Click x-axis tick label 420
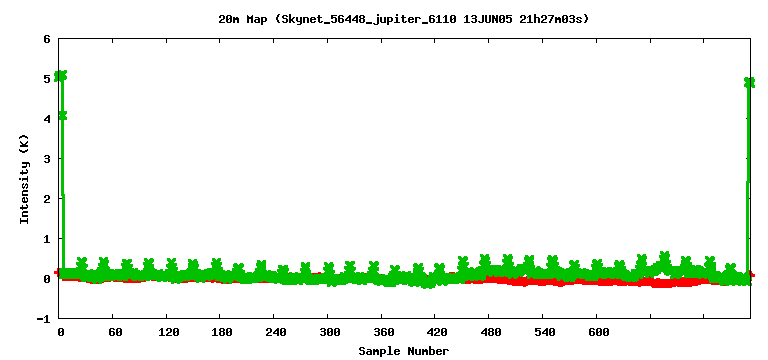The height and width of the screenshot is (360, 768). (437, 332)
